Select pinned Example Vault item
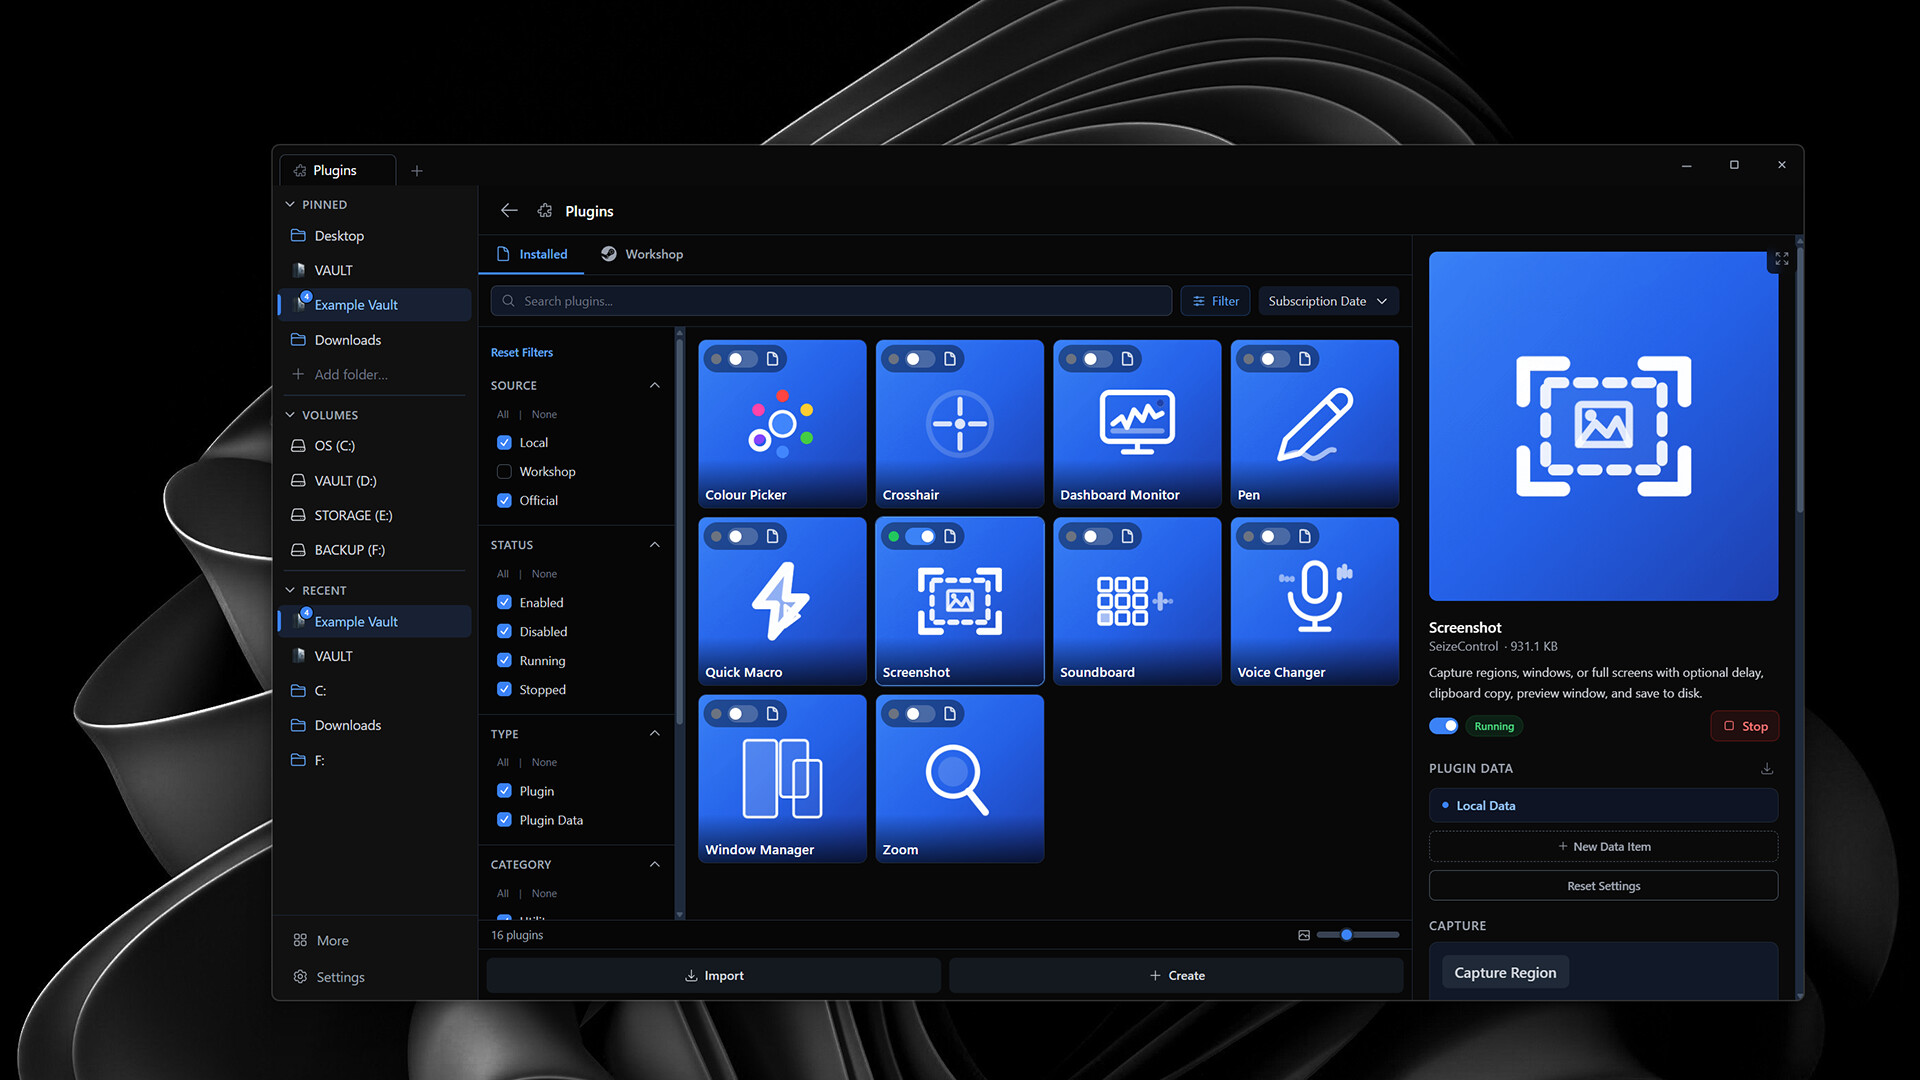 375,305
